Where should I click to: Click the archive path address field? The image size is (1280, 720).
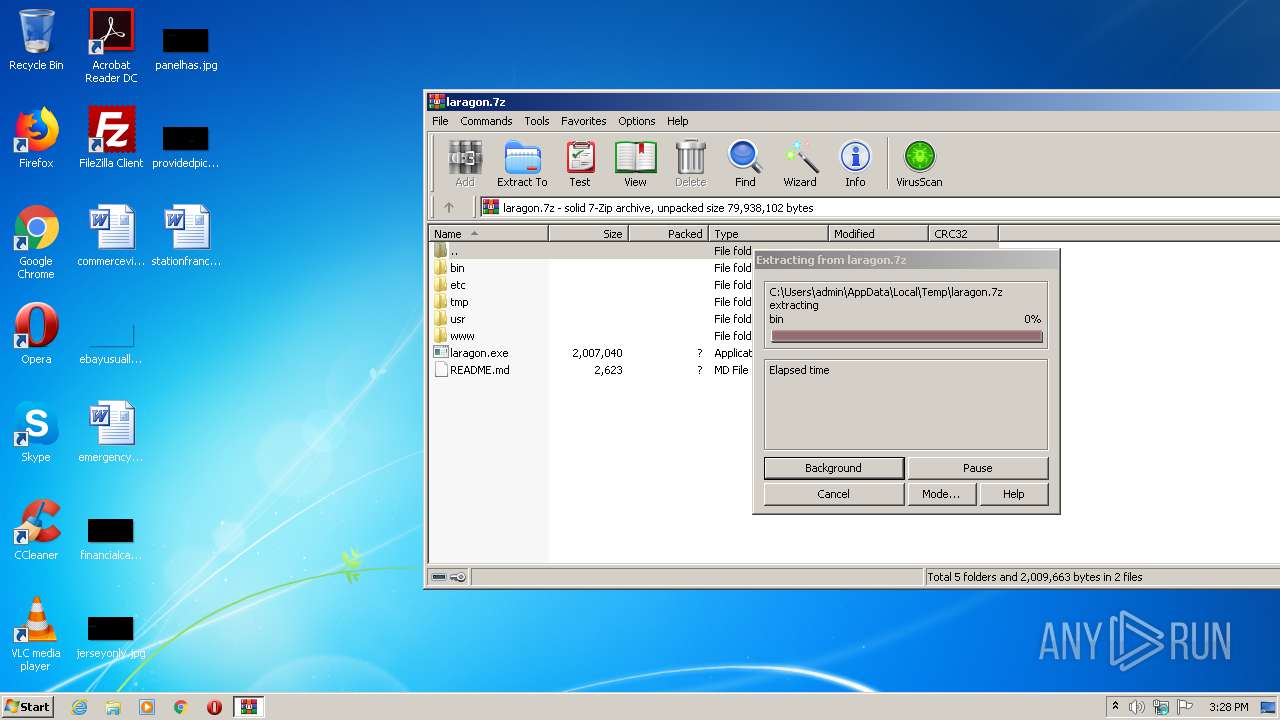pos(878,208)
